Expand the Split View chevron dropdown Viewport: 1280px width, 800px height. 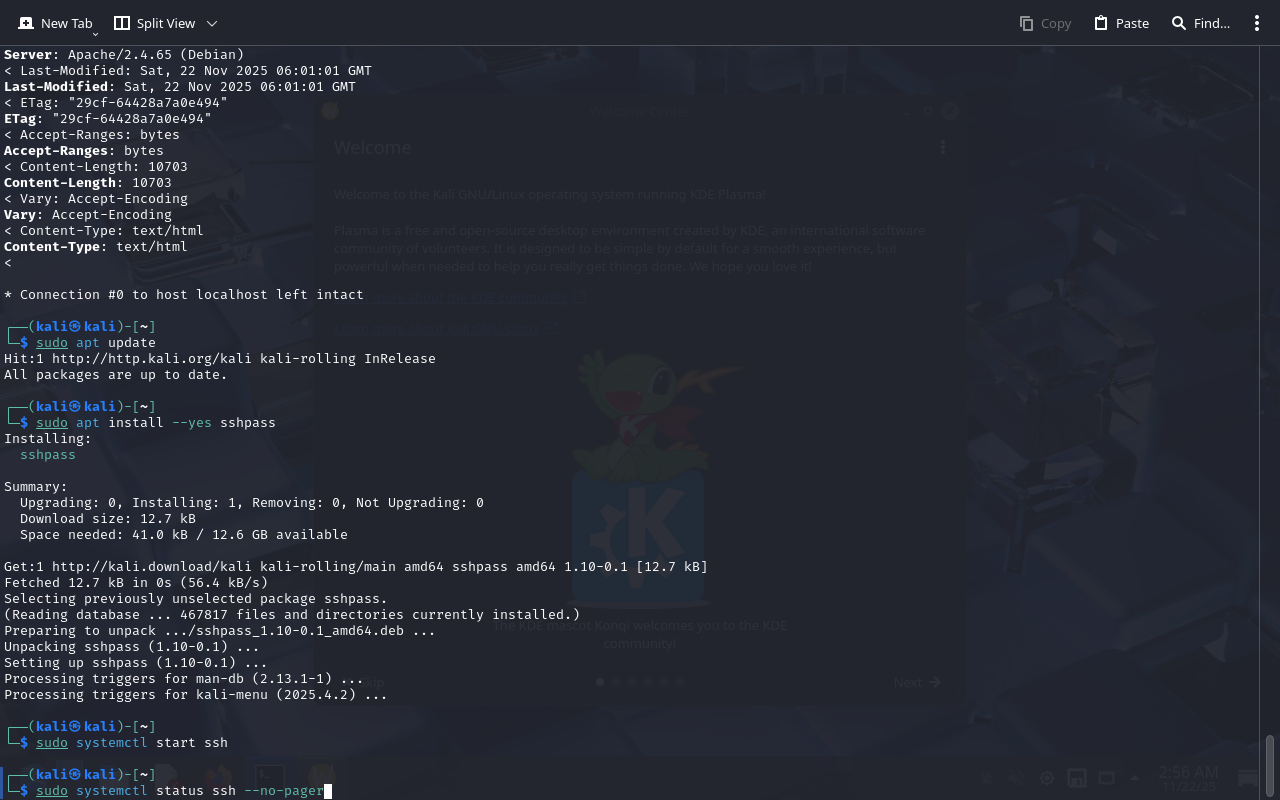click(x=211, y=23)
